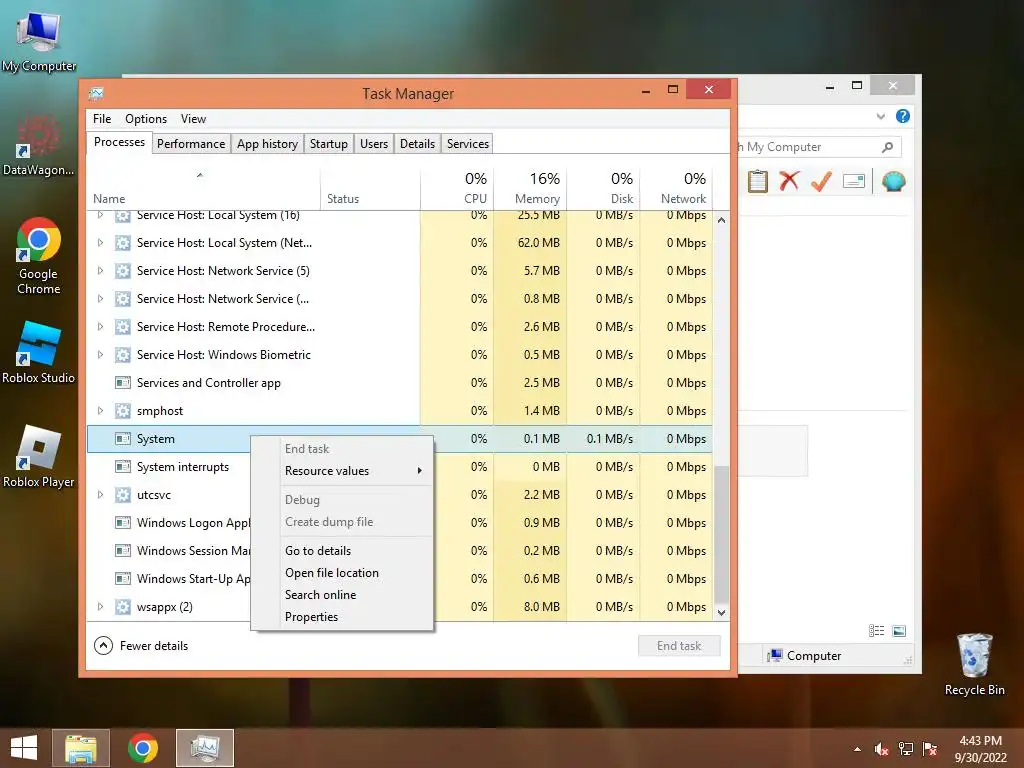Click the smphost process gear icon
The image size is (1024, 768).
click(x=122, y=411)
